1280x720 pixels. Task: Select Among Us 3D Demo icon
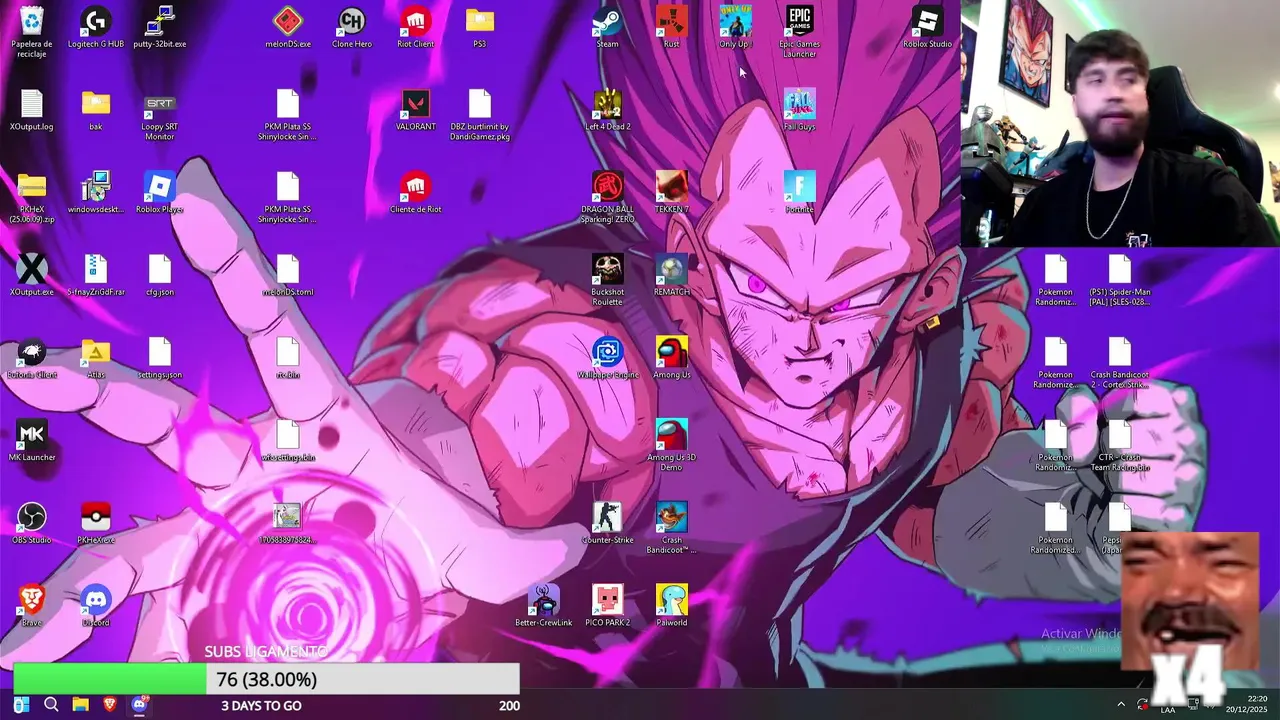coord(672,446)
